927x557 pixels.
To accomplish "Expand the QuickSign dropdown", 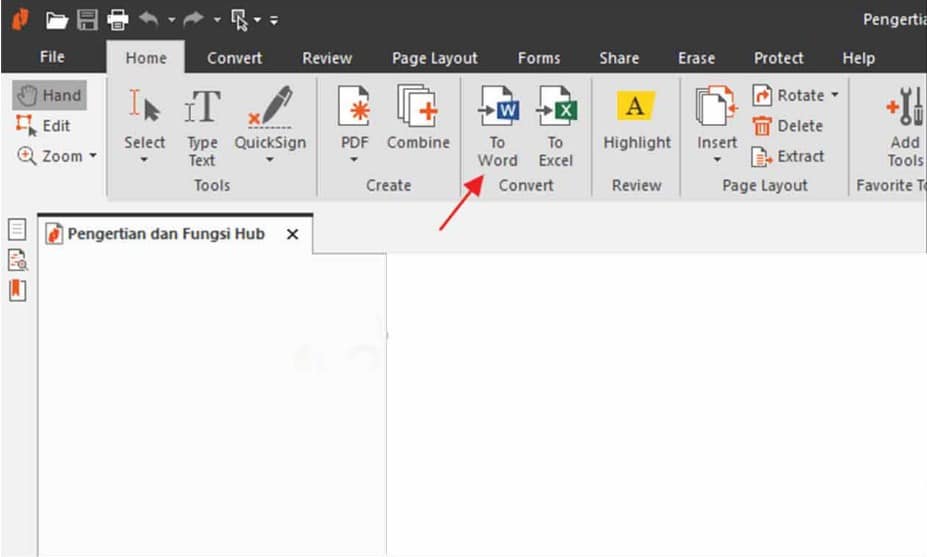I will click(x=269, y=160).
